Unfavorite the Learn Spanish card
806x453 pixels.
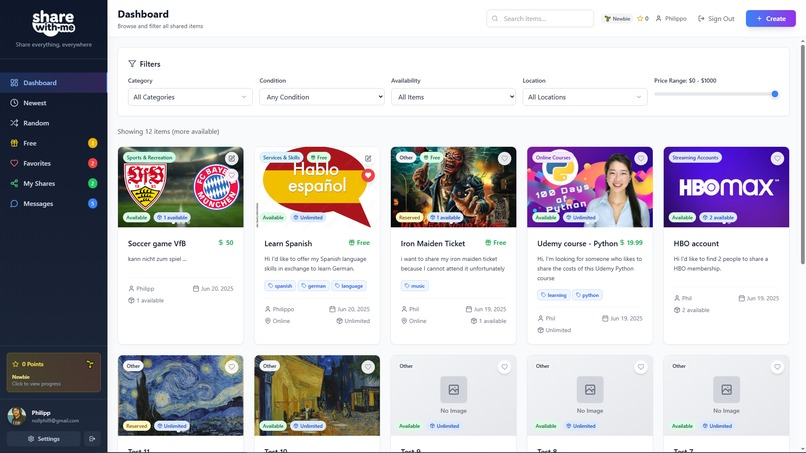pos(368,175)
